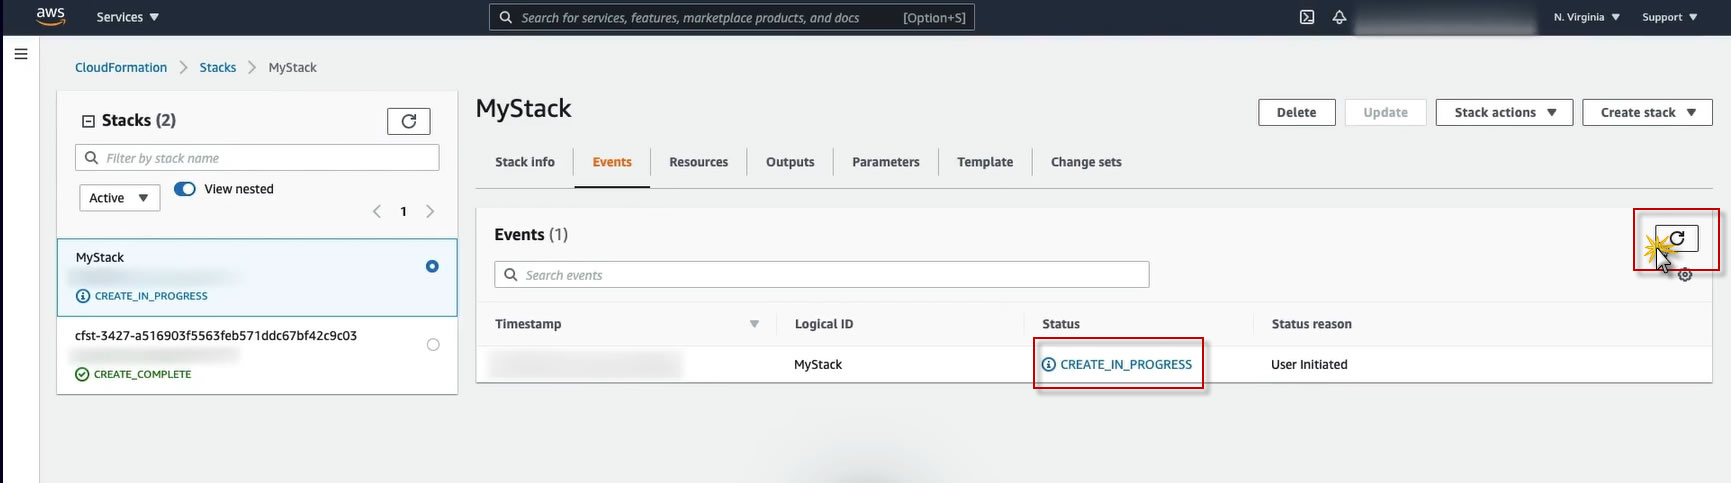
Task: Open the Active filter dropdown
Action: tap(119, 198)
